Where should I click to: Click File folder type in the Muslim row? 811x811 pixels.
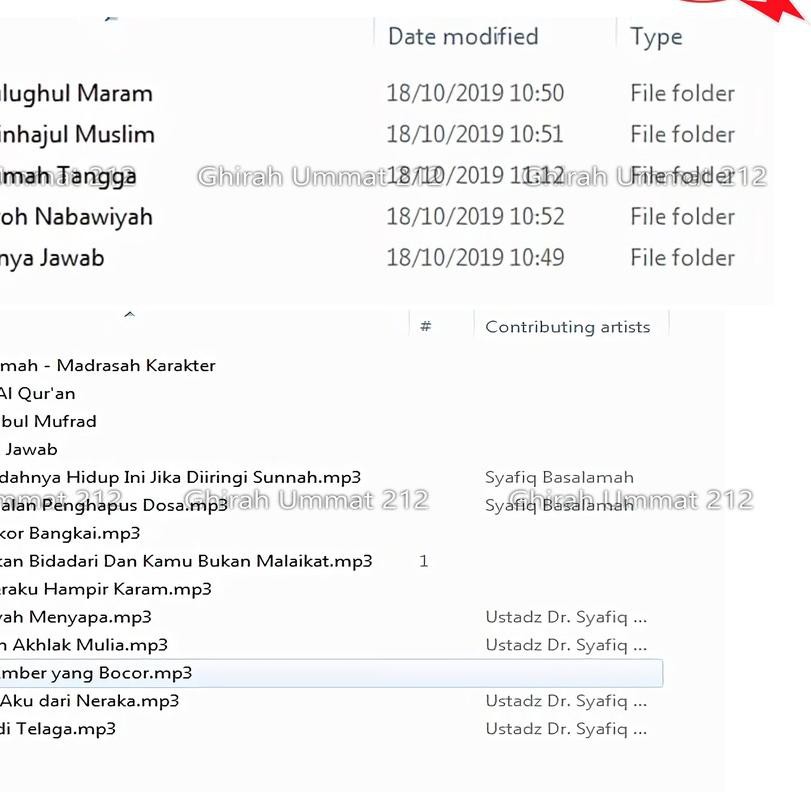pyautogui.click(x=682, y=134)
